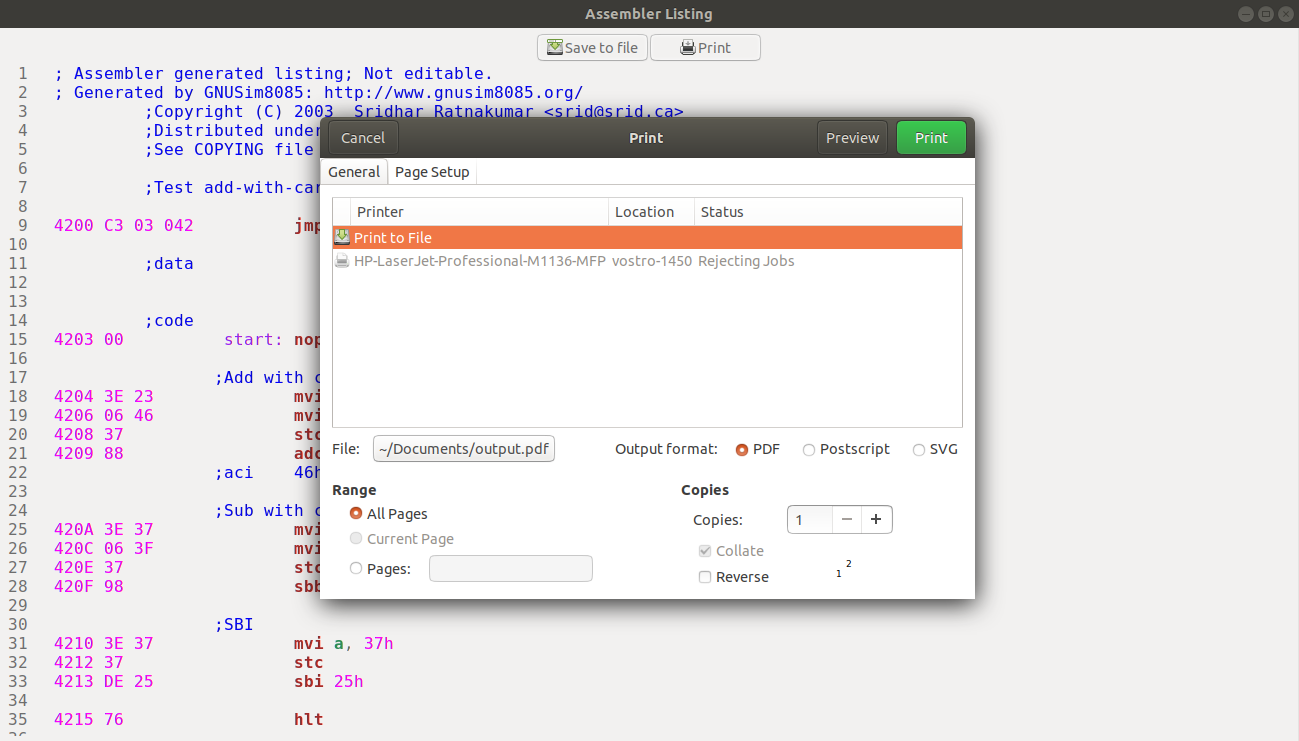This screenshot has height=741, width=1299.
Task: Open the Page Setup tab
Action: click(x=432, y=172)
